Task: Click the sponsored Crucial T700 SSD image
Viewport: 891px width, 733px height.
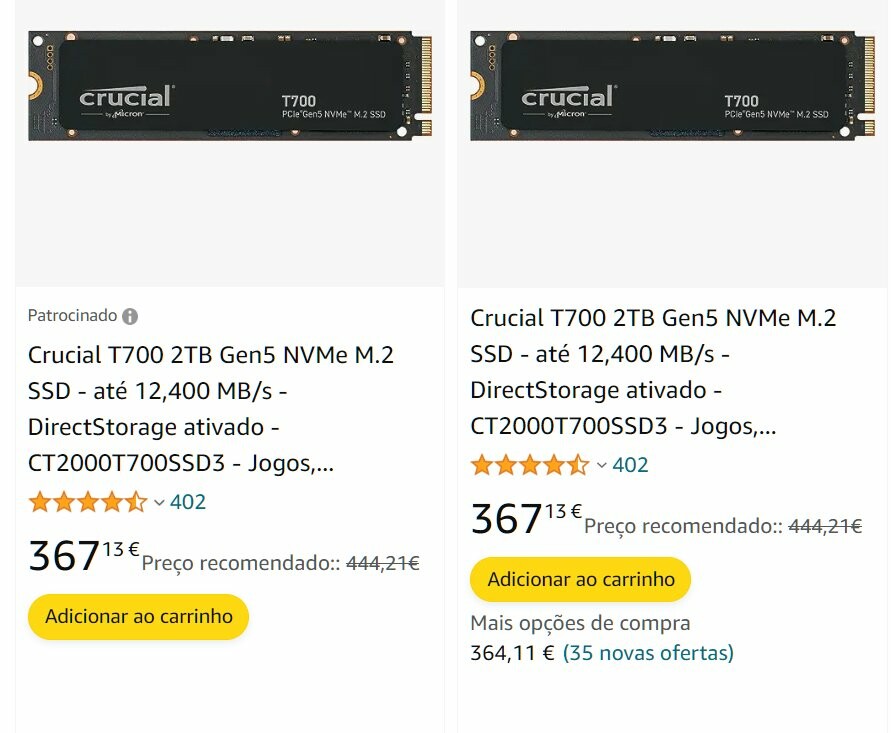Action: tap(230, 87)
